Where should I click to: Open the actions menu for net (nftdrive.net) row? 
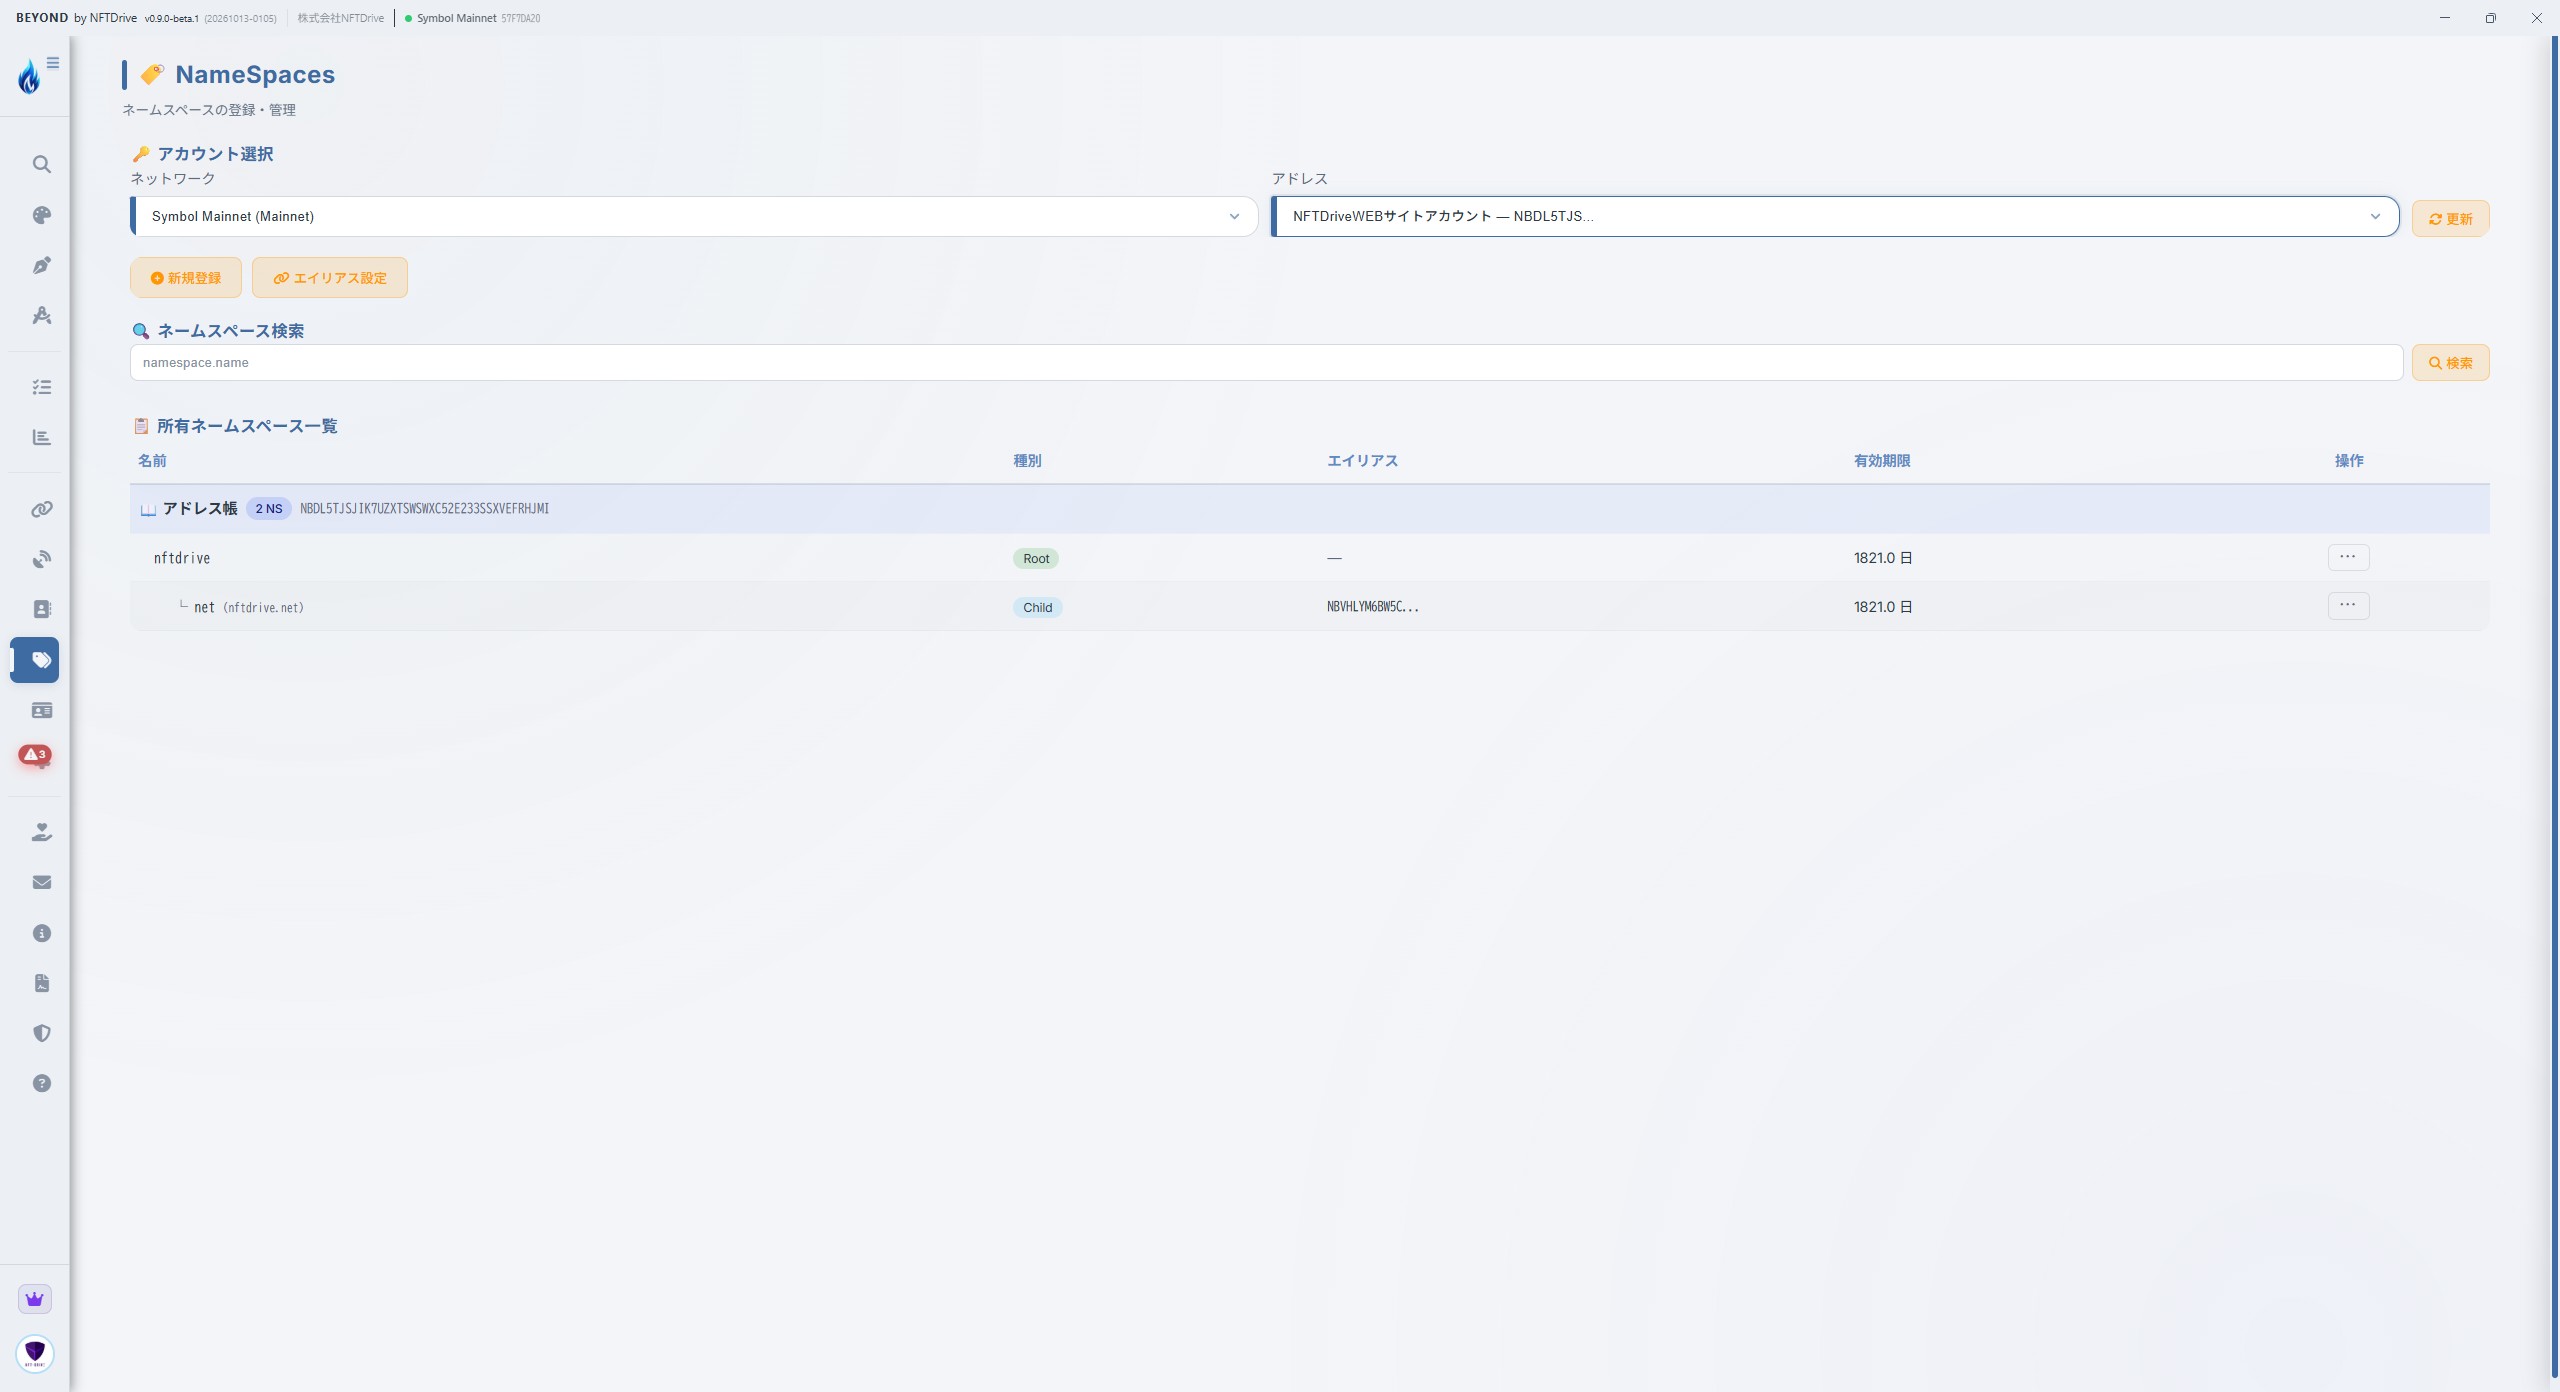click(2348, 606)
